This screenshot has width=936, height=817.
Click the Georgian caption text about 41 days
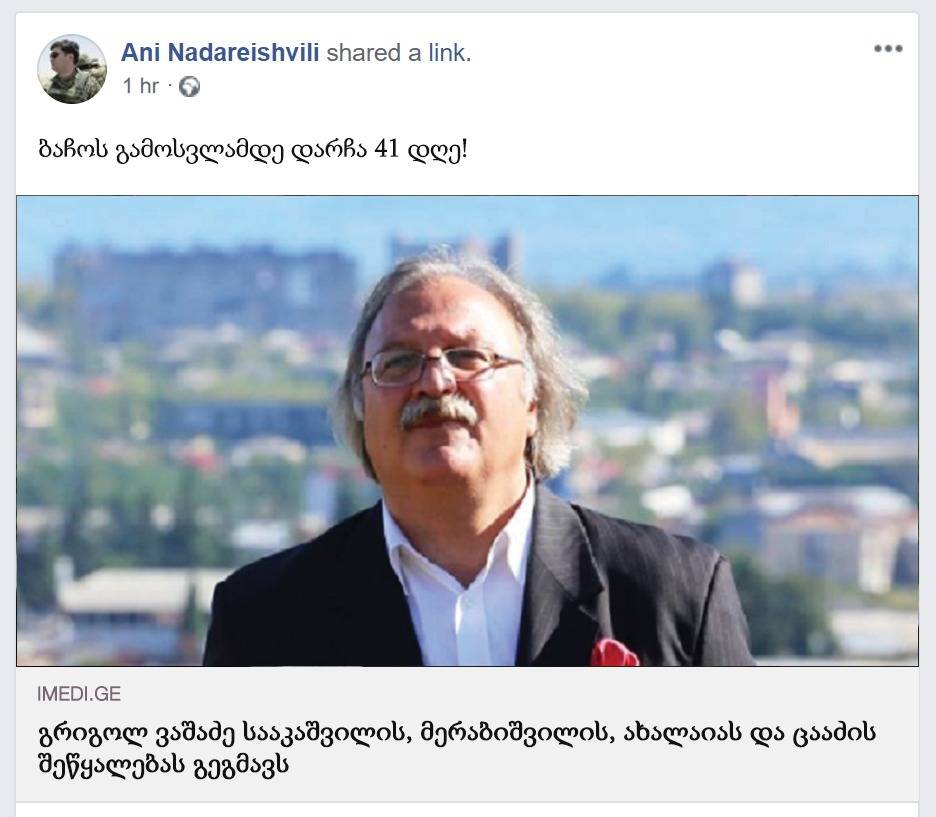(x=253, y=150)
